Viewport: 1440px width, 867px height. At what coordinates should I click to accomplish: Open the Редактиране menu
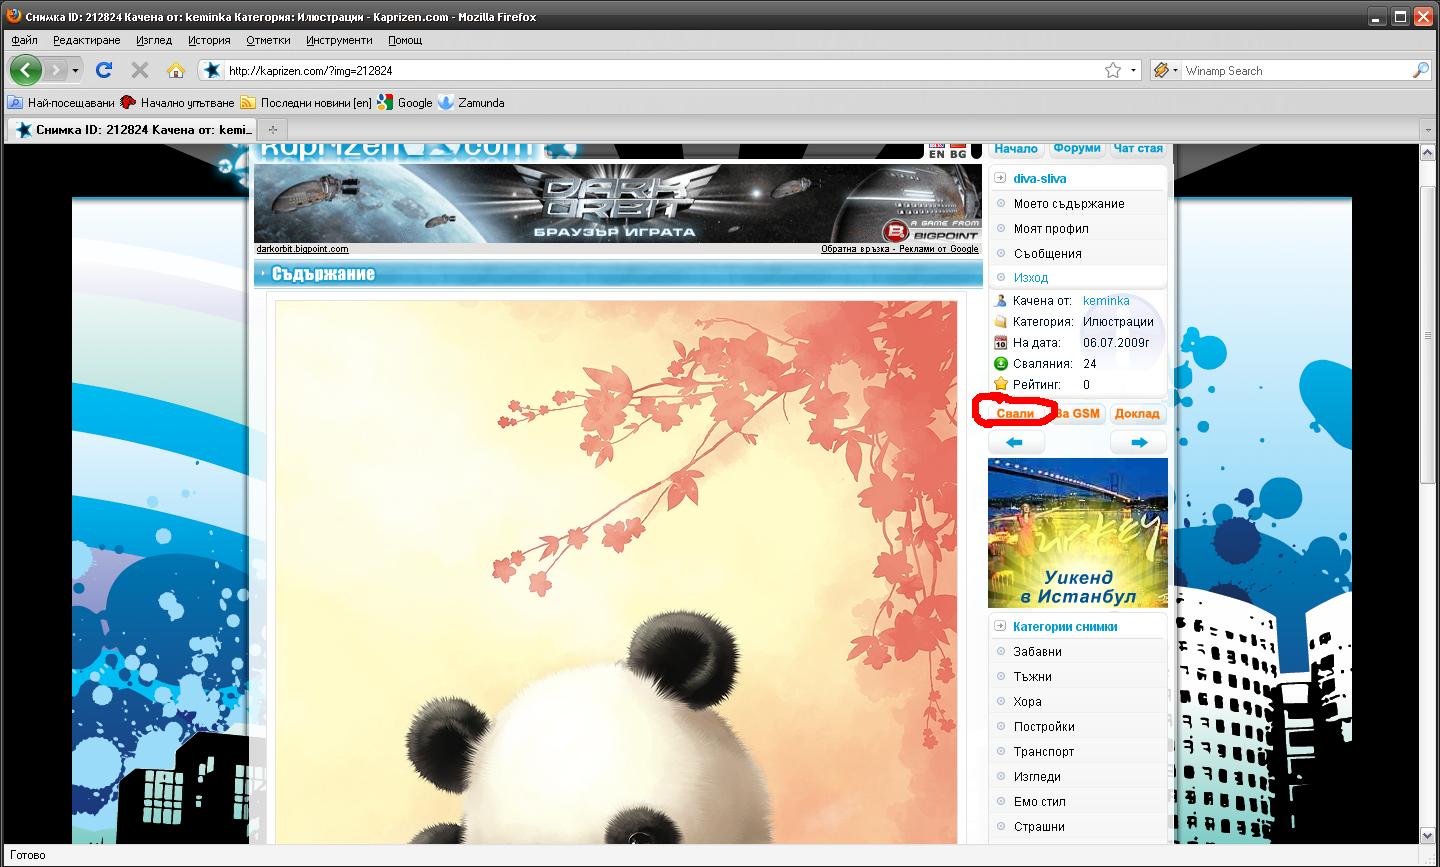click(x=86, y=40)
